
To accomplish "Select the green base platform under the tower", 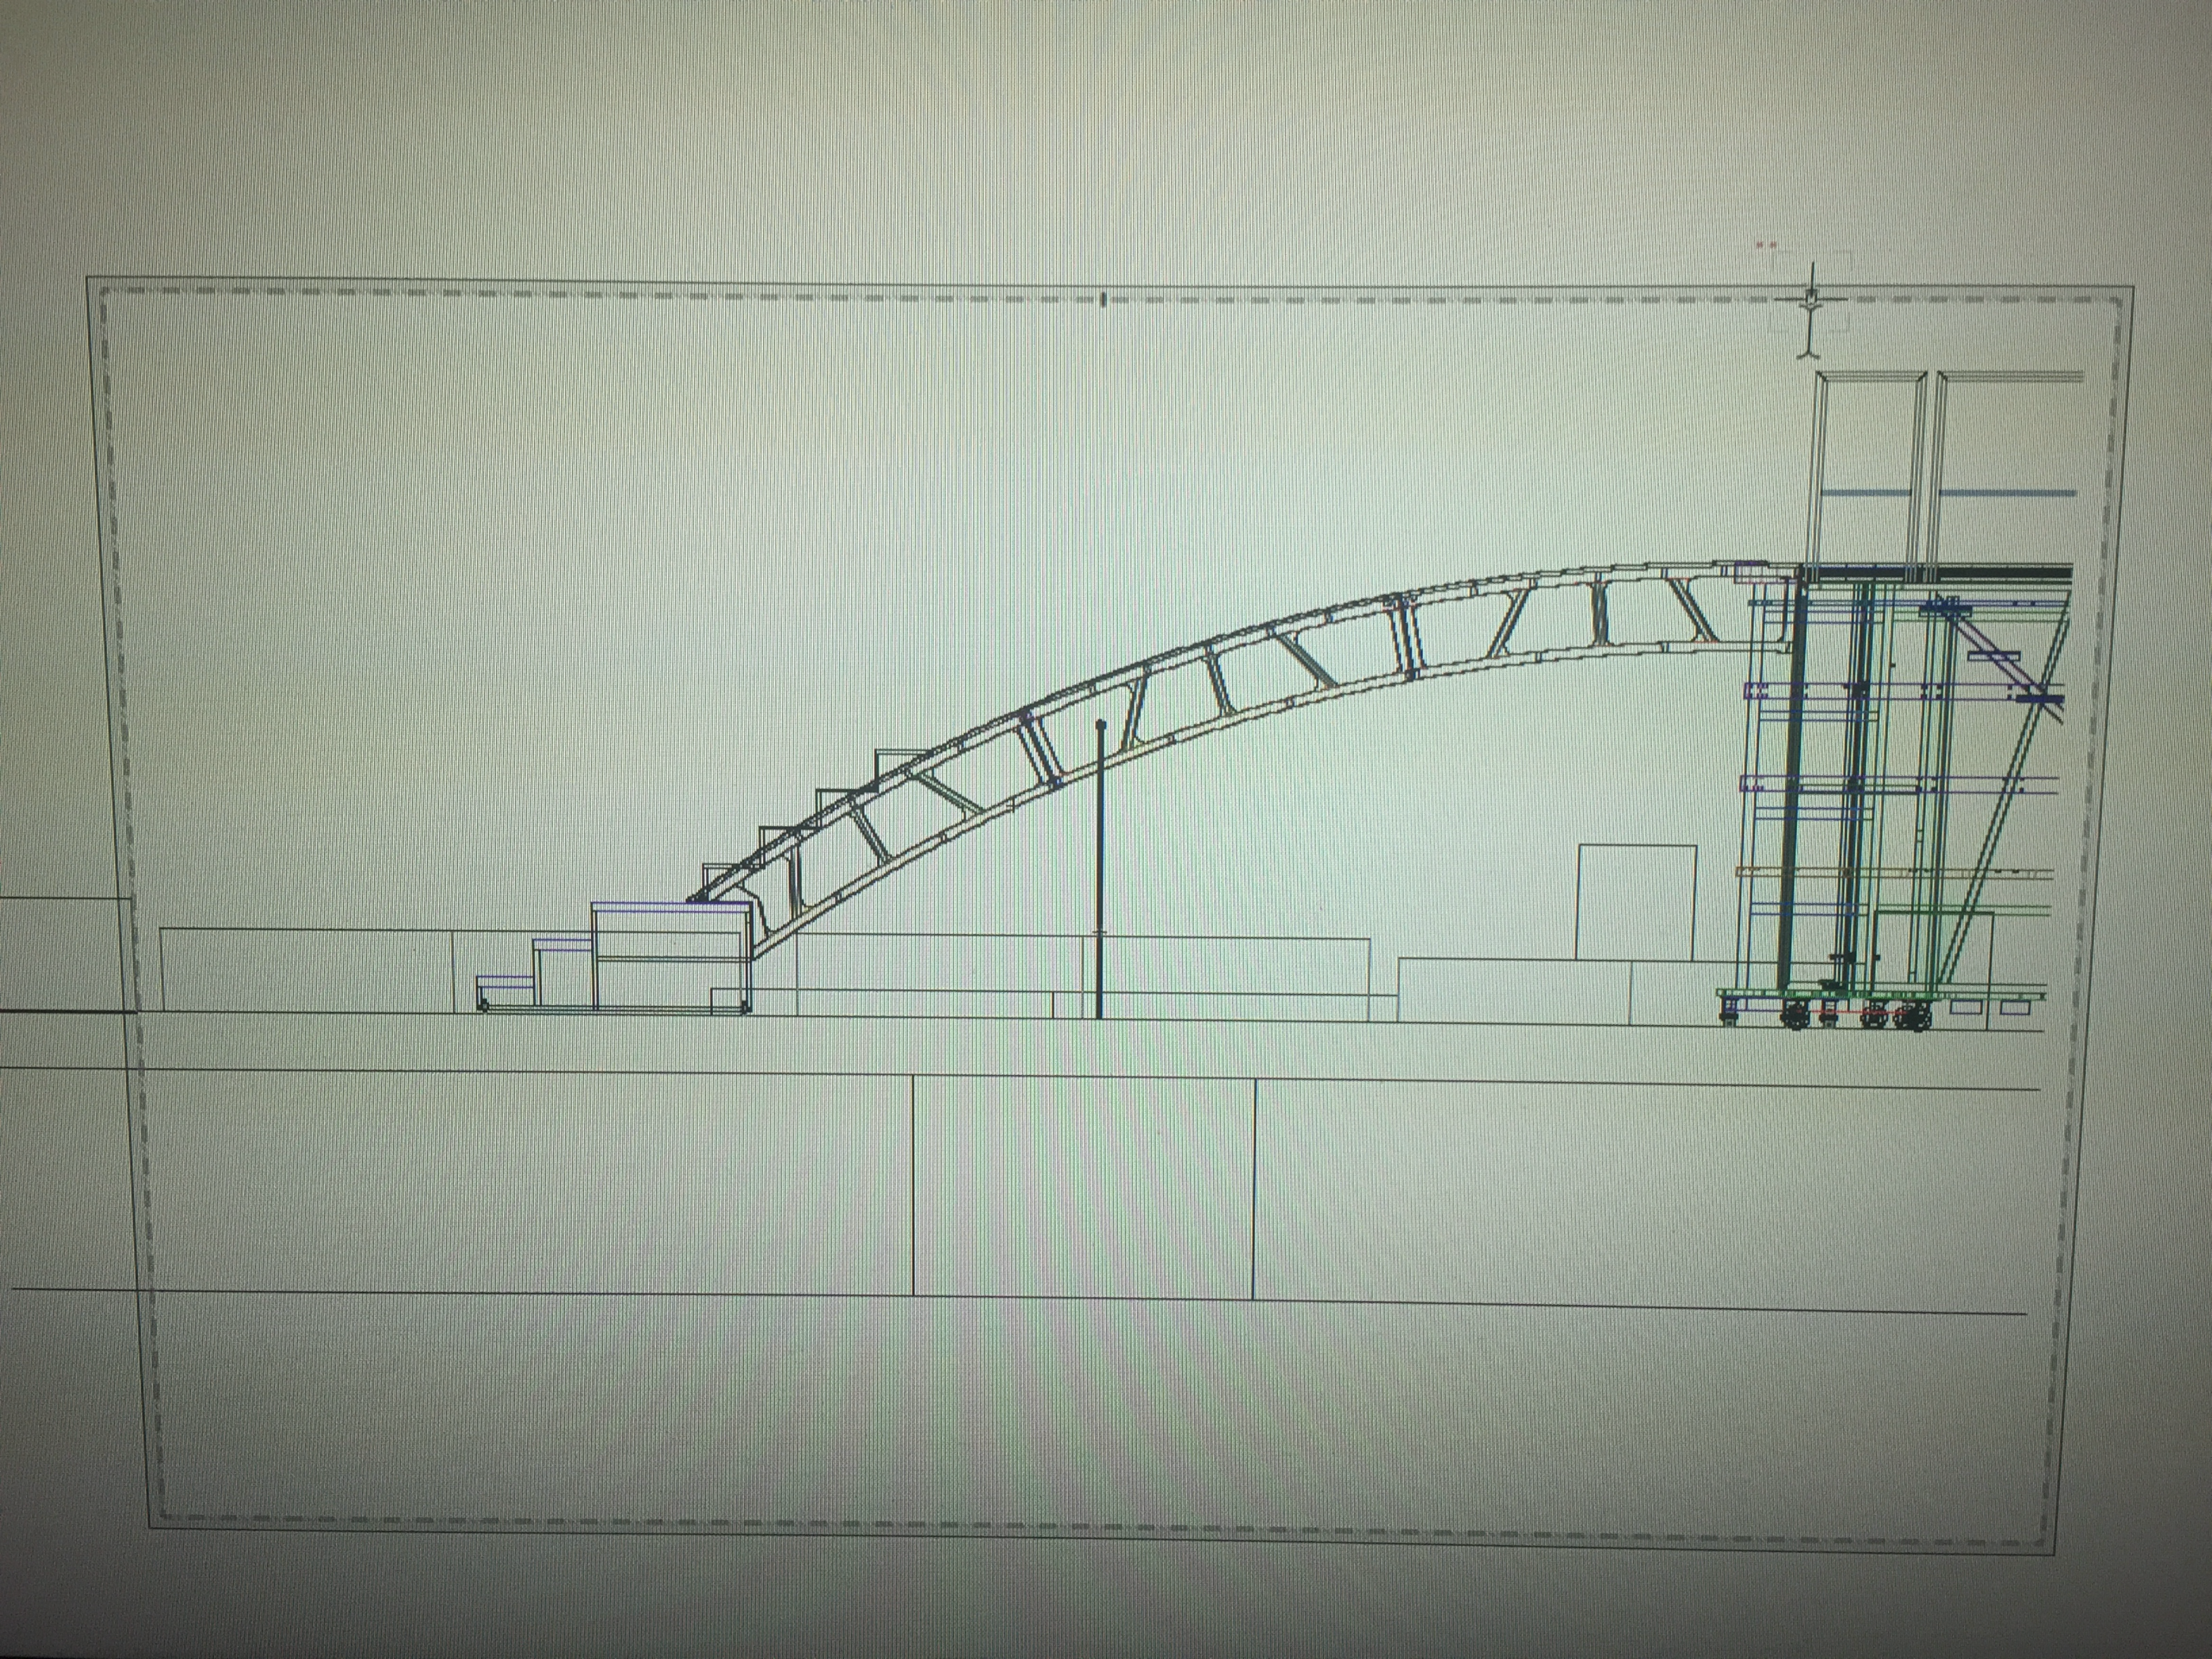I will [1880, 994].
